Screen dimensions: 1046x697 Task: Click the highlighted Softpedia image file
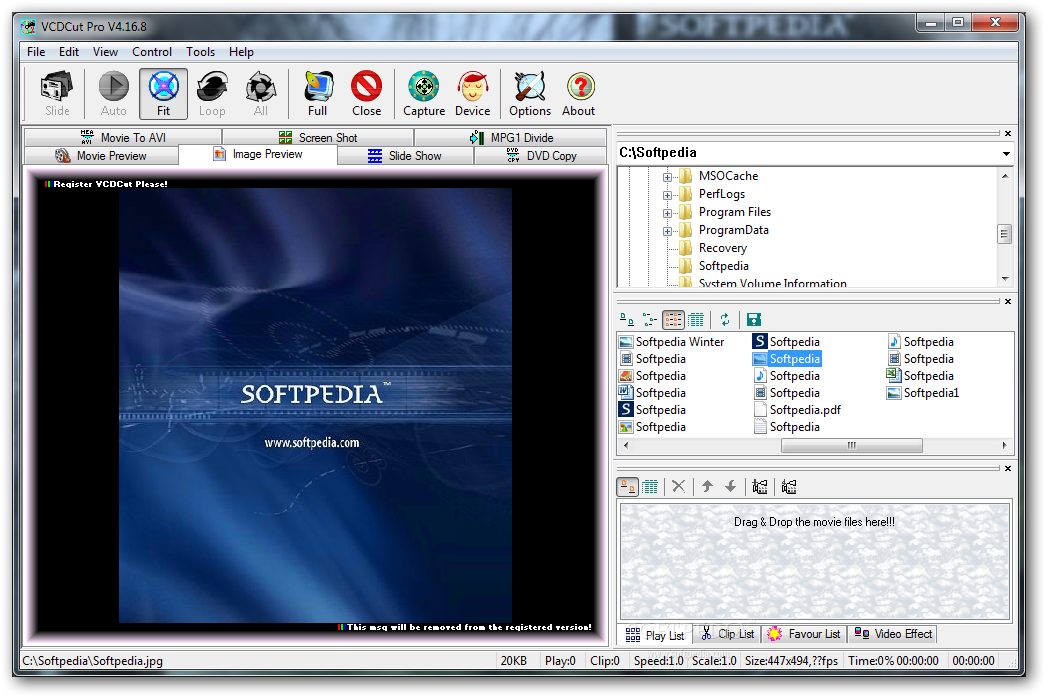[x=787, y=359]
